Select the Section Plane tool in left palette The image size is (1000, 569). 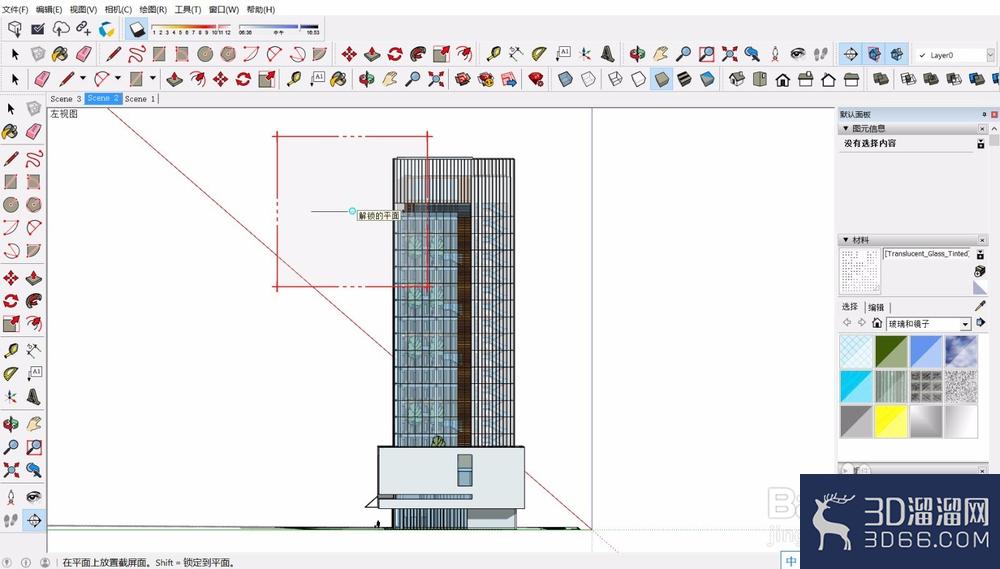(34, 521)
